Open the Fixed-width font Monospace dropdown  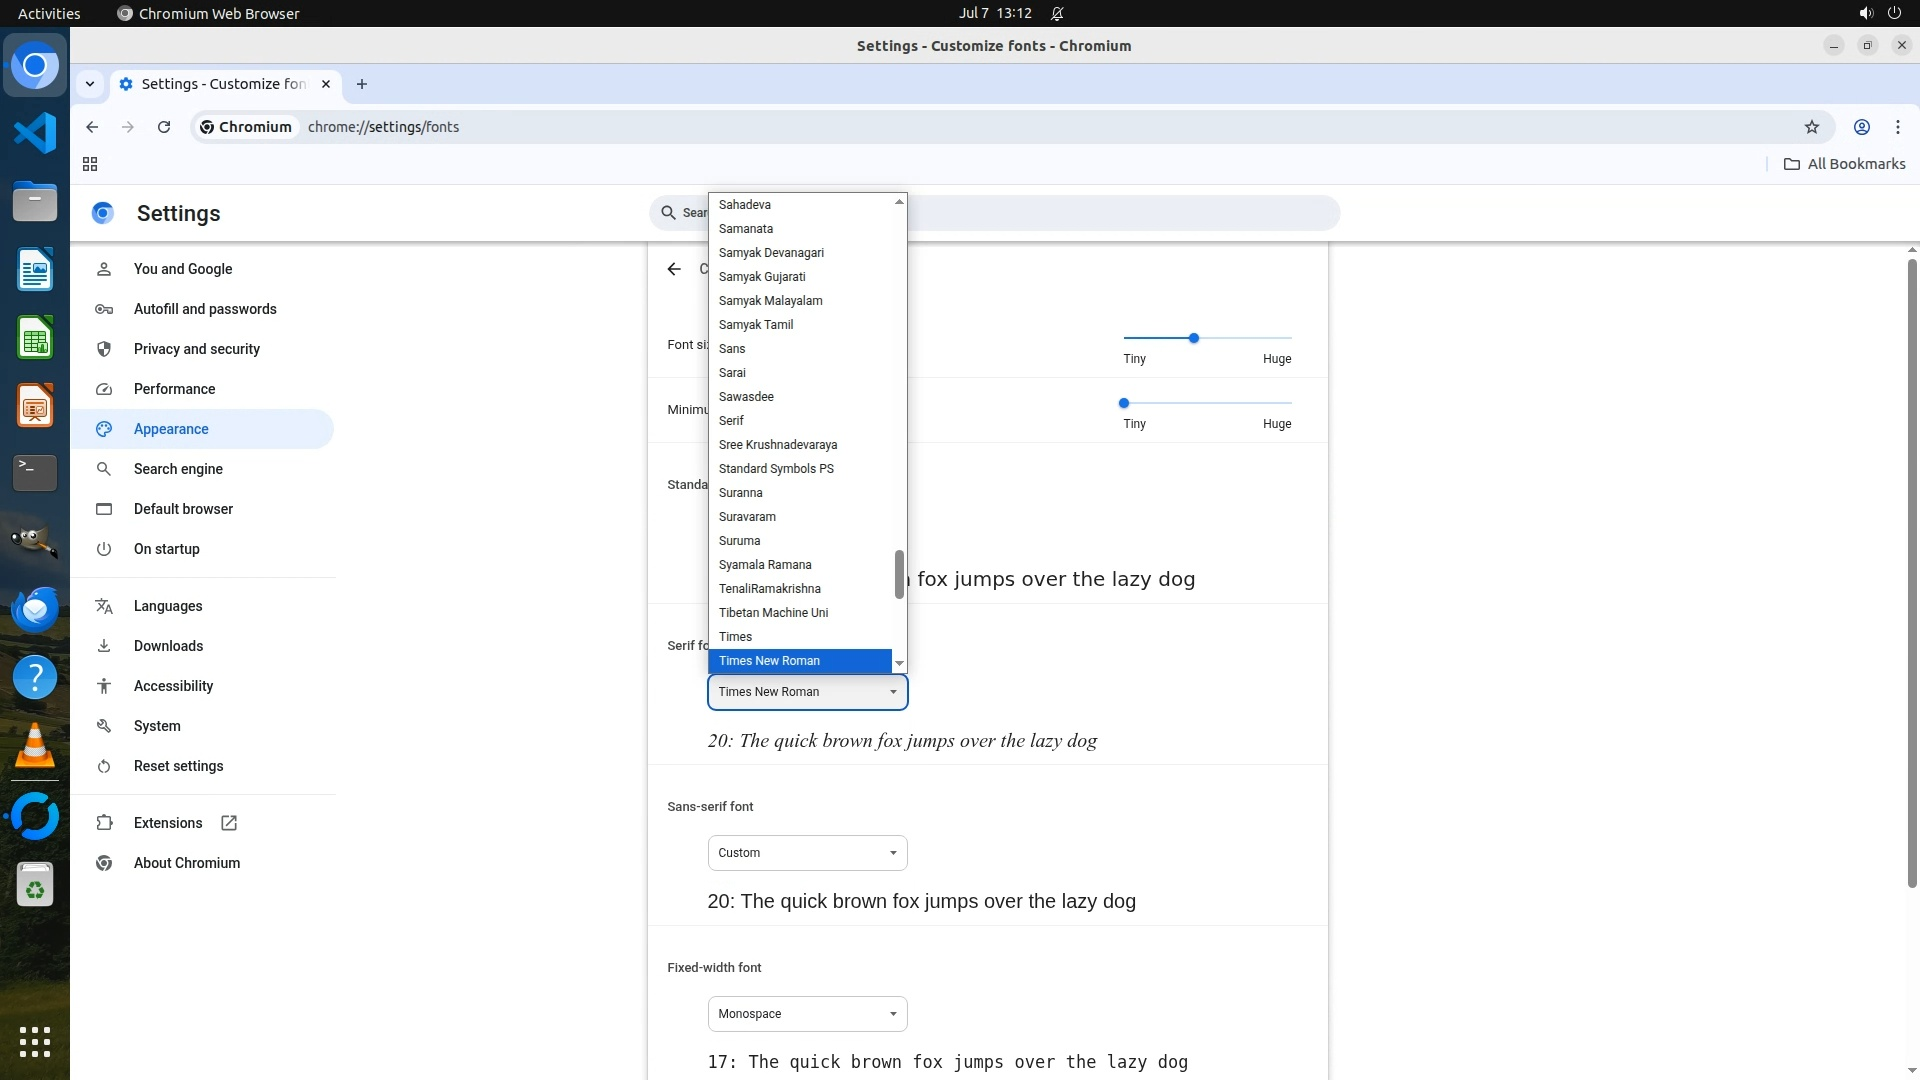(x=807, y=1014)
